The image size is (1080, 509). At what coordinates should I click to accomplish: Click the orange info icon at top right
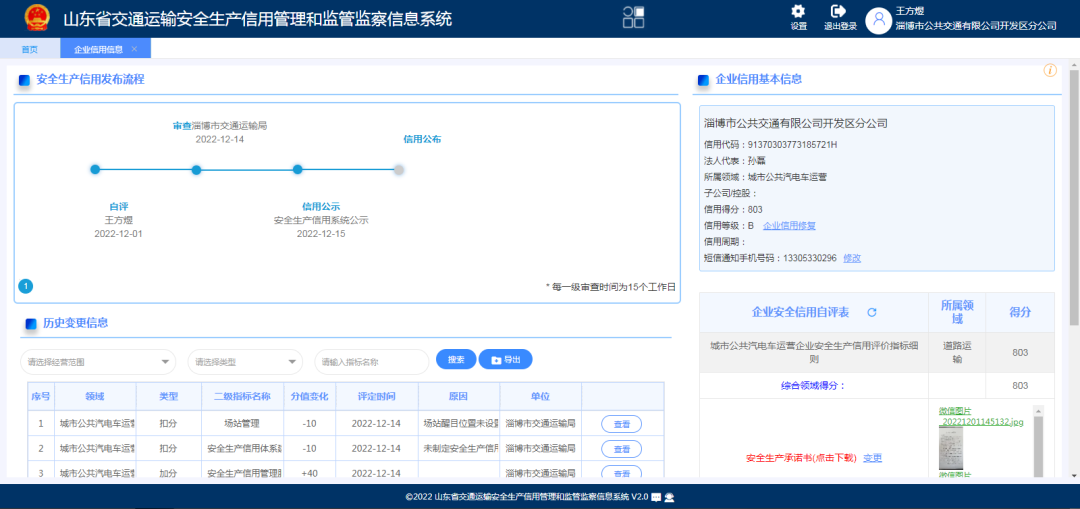tap(1050, 70)
